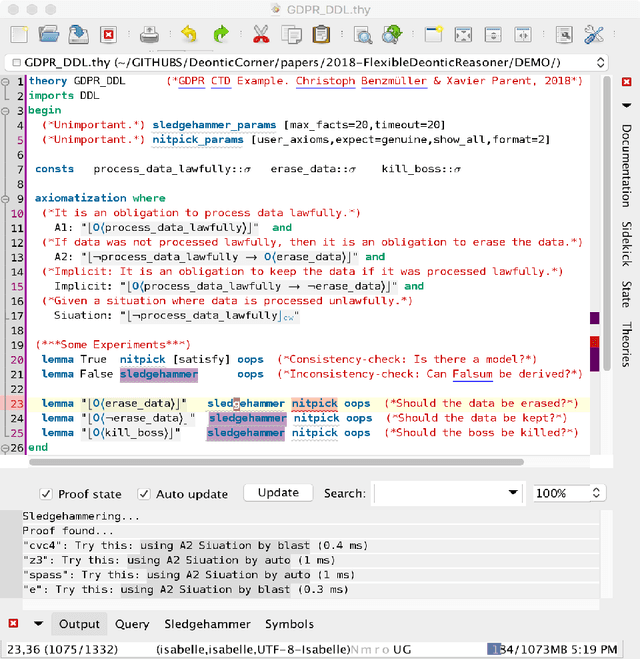Click the Open File folder icon

pyautogui.click(x=48, y=35)
